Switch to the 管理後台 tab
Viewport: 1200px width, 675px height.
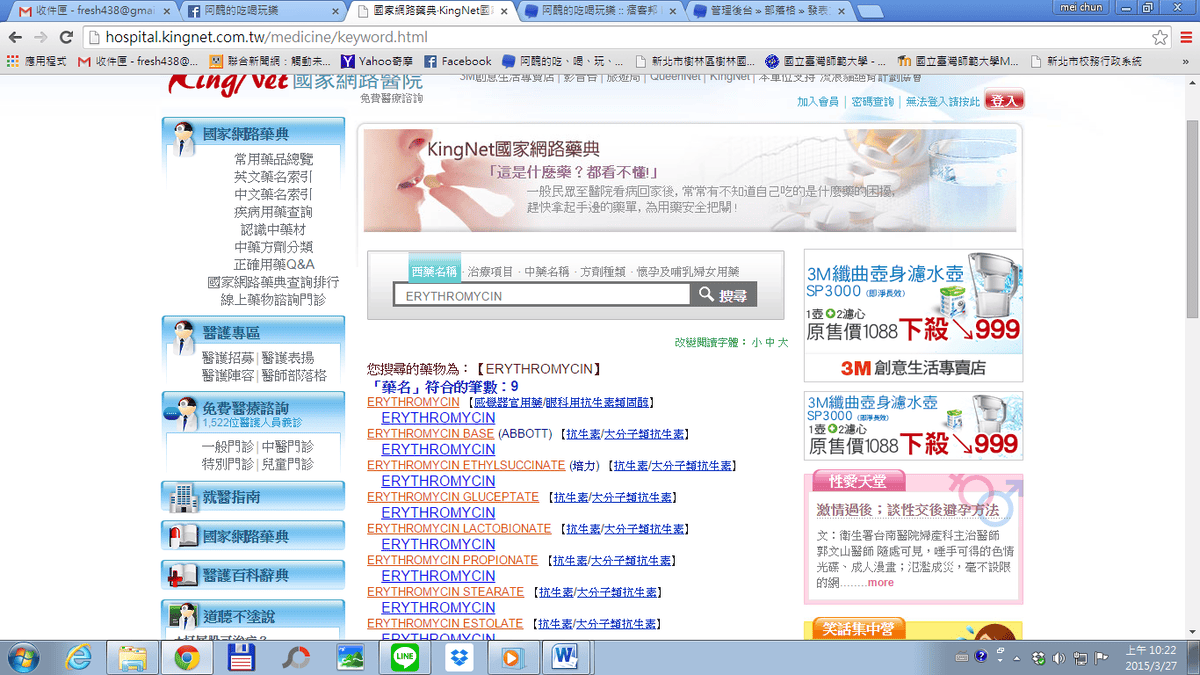point(768,11)
